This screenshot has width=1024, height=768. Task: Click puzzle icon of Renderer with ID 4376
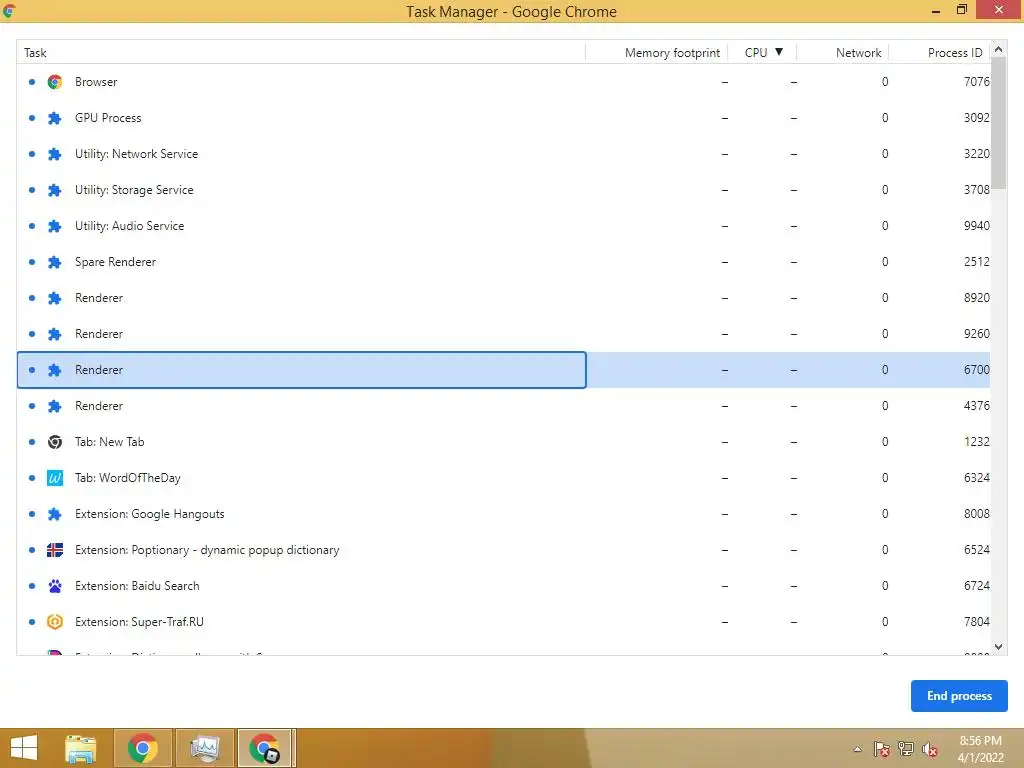point(55,406)
